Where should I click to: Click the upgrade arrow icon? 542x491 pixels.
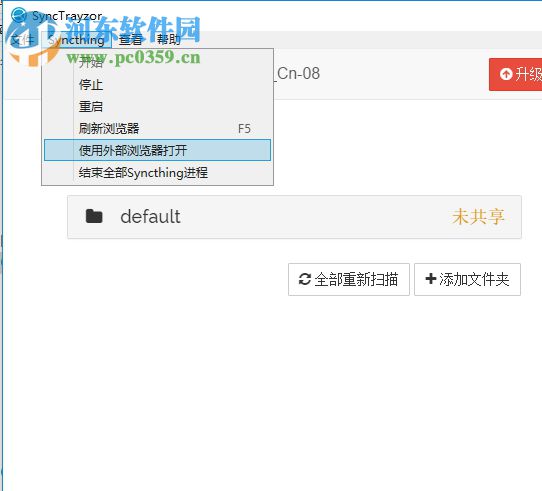click(506, 74)
